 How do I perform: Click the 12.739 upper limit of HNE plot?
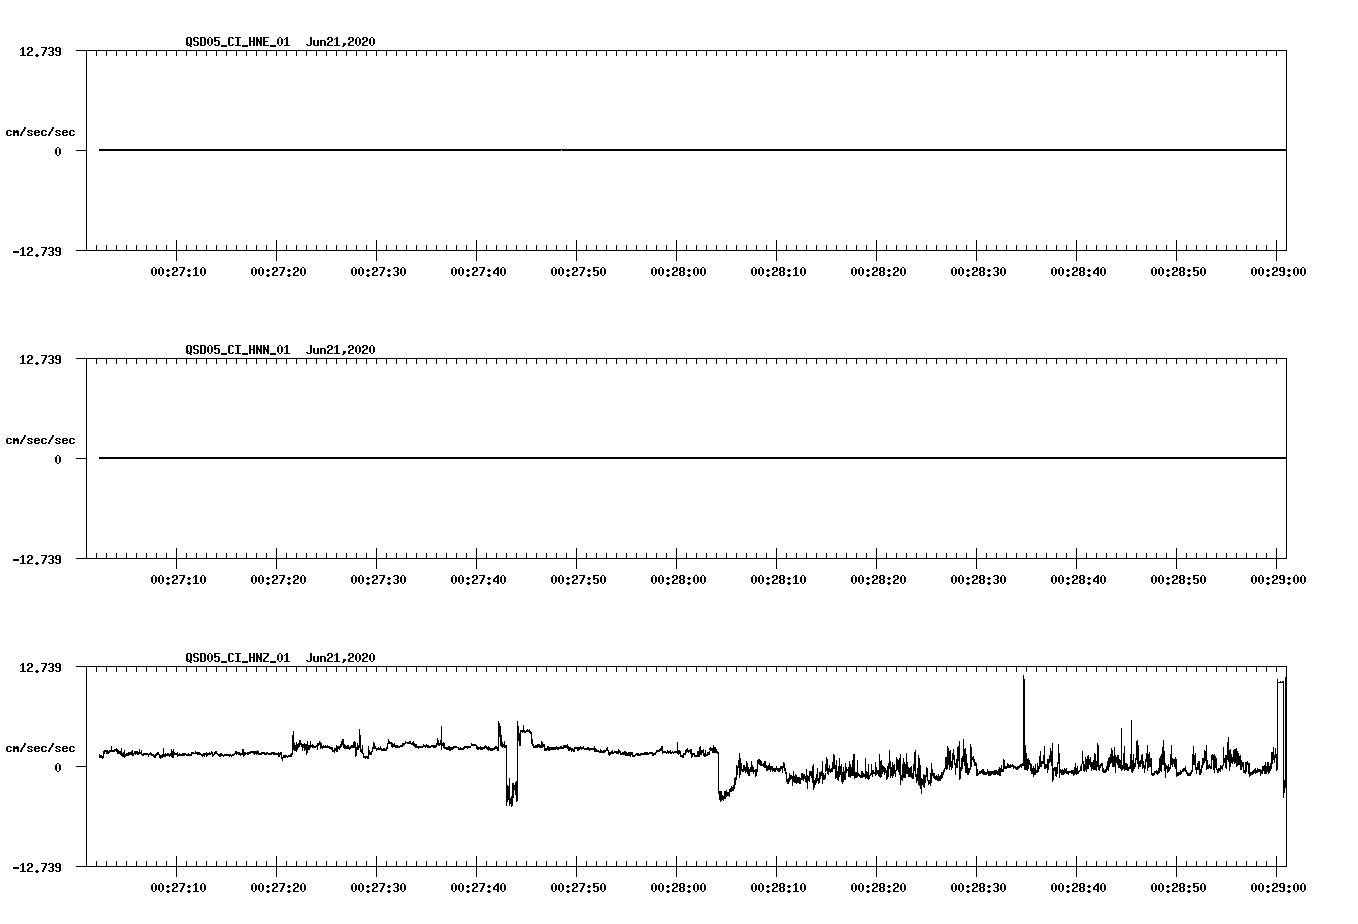(40, 51)
